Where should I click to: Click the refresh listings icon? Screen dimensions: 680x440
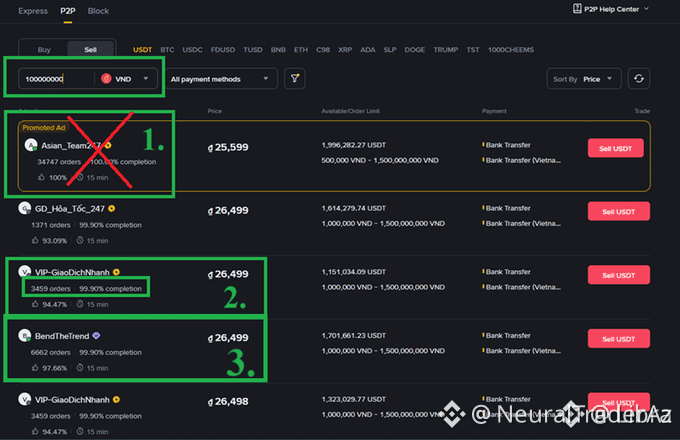[x=638, y=78]
